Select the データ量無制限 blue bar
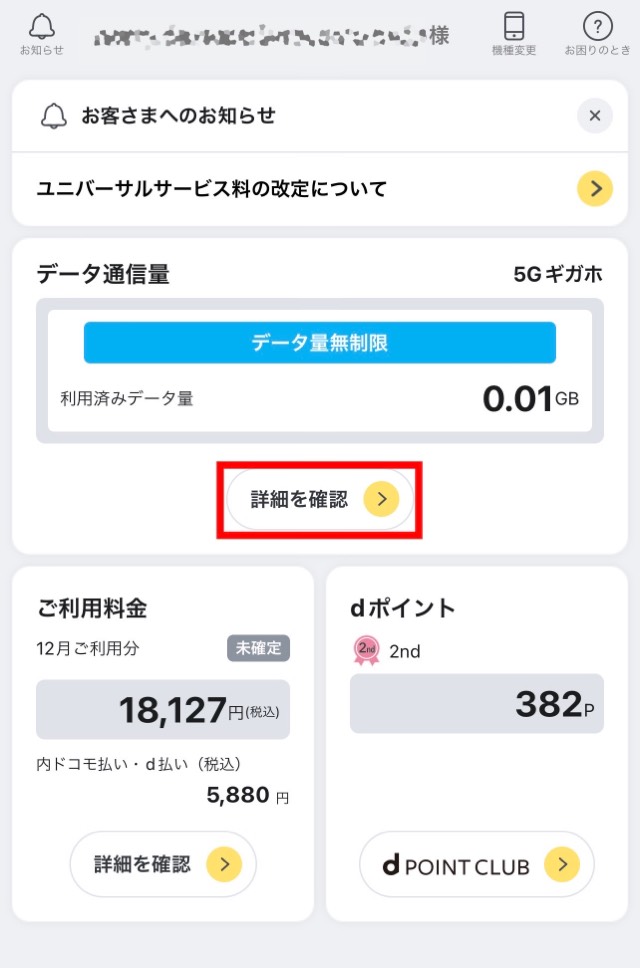640x968 pixels. click(320, 343)
